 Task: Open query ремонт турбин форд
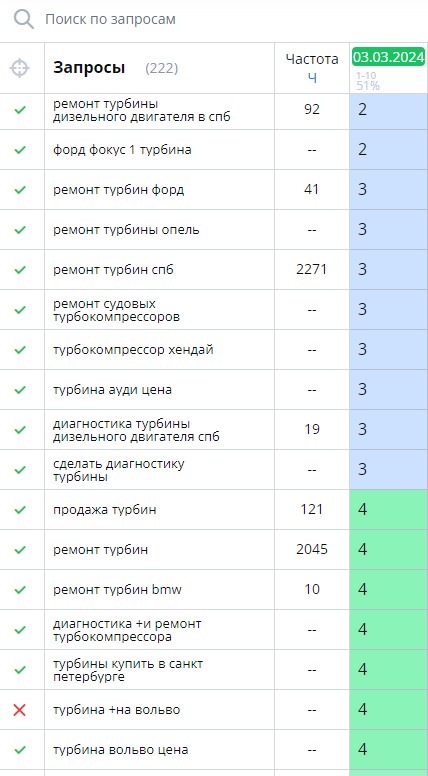pos(119,190)
